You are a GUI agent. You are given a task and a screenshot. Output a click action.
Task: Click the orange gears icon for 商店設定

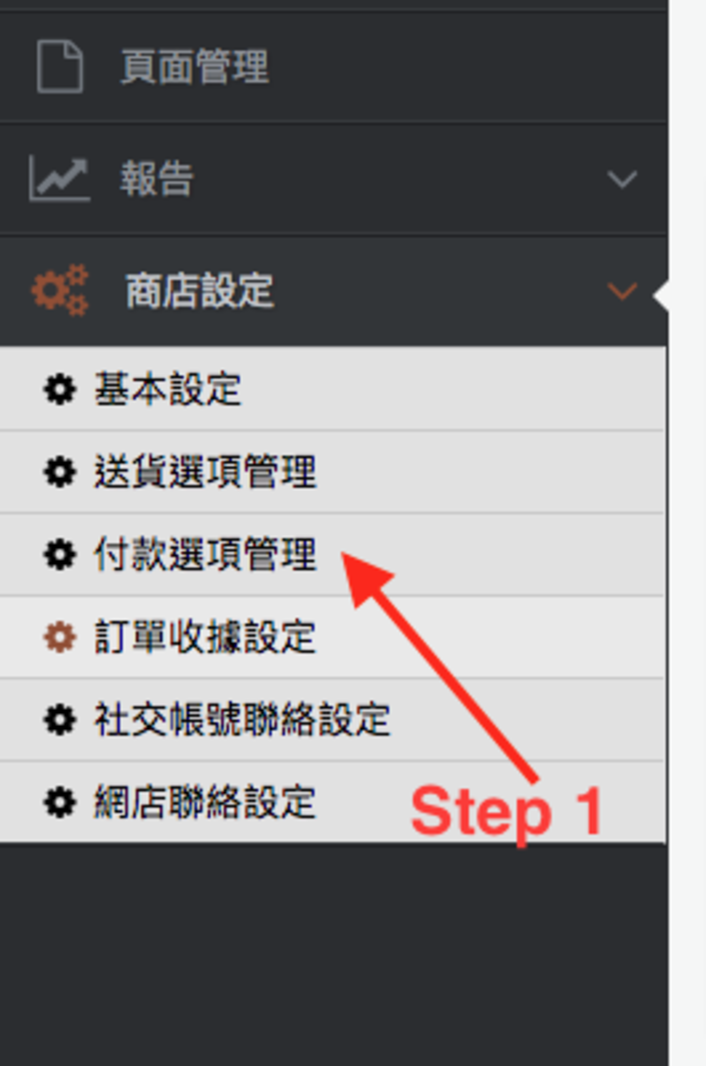coord(61,290)
